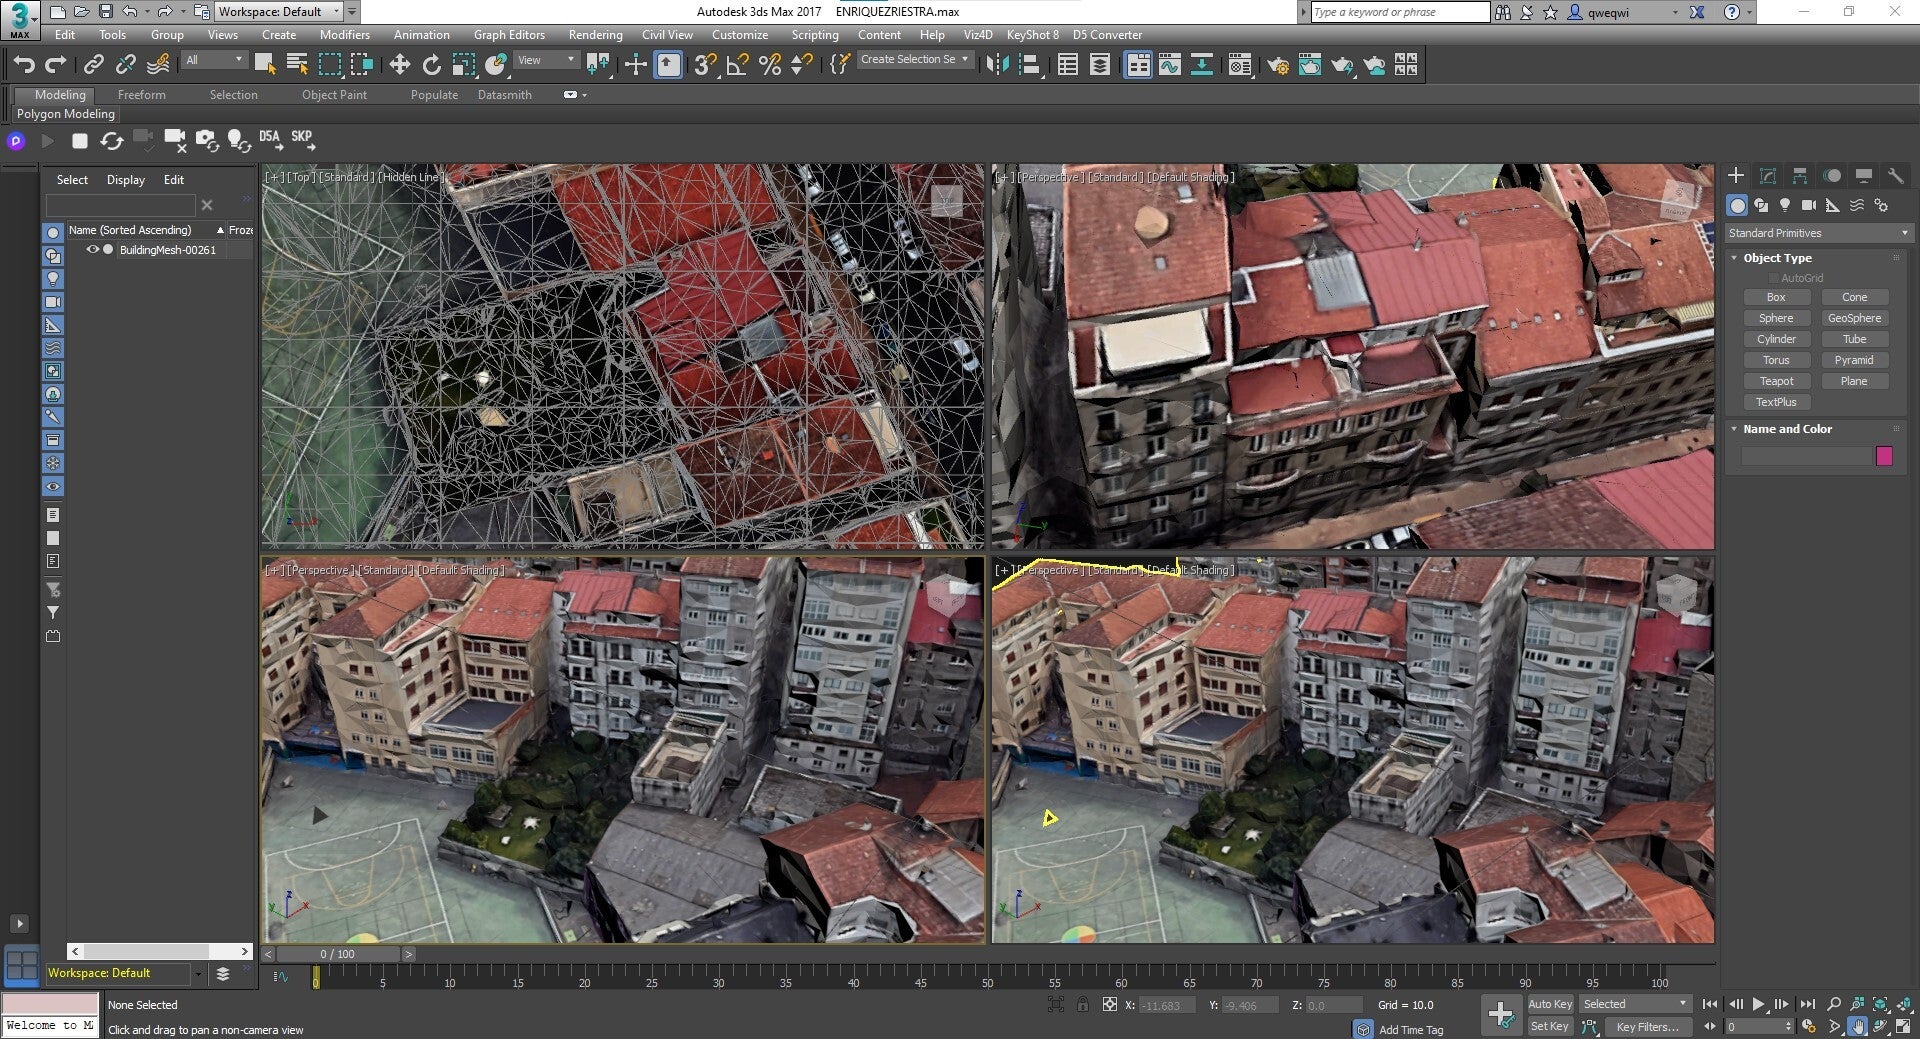Choose the Cameras category icon
The height and width of the screenshot is (1039, 1920).
(1808, 205)
